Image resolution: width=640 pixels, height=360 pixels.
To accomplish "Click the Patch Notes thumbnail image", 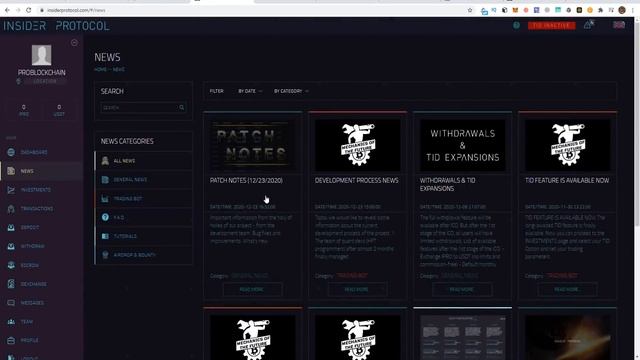I will click(x=252, y=145).
